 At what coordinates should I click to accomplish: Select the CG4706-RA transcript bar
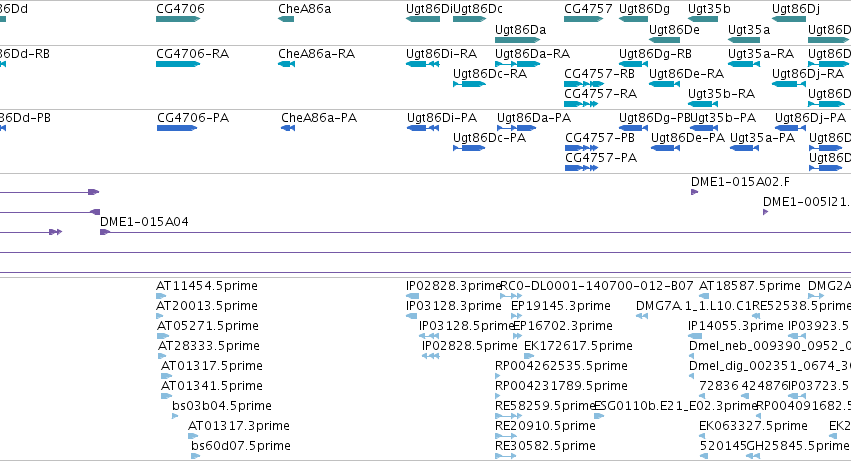tap(178, 64)
